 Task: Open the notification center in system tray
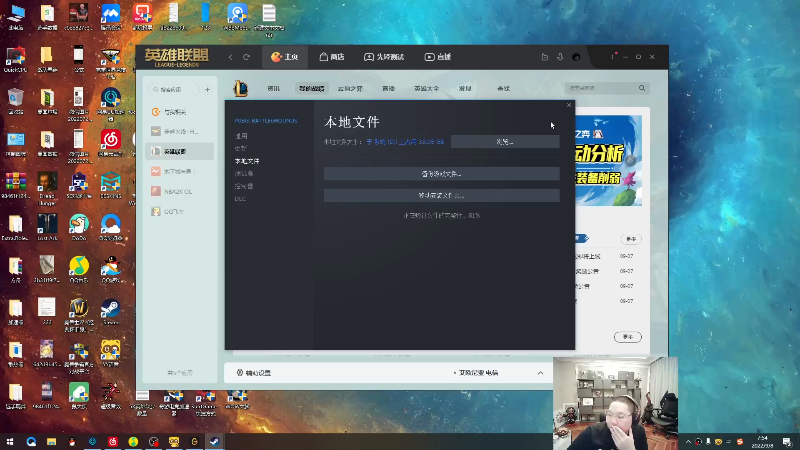point(787,442)
